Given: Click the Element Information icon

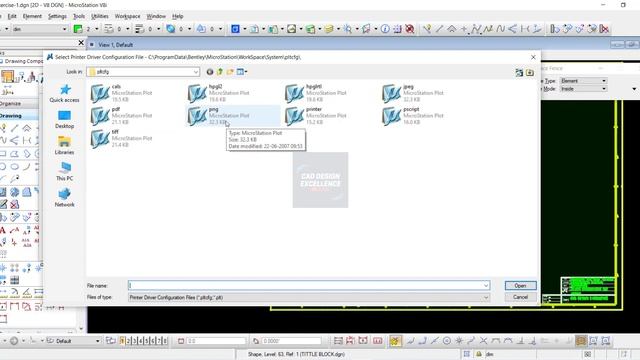Looking at the screenshot, I should pyautogui.click(x=385, y=29).
